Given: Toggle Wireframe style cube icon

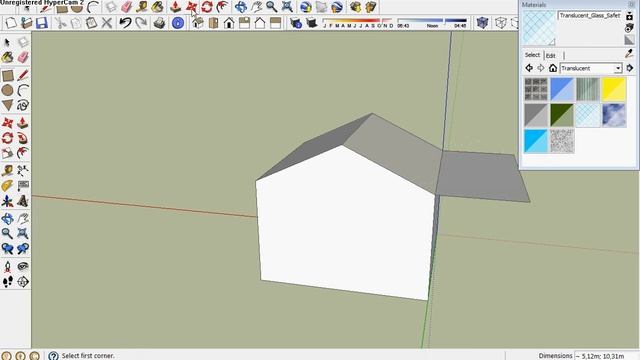Looking at the screenshot, I should coord(500,23).
